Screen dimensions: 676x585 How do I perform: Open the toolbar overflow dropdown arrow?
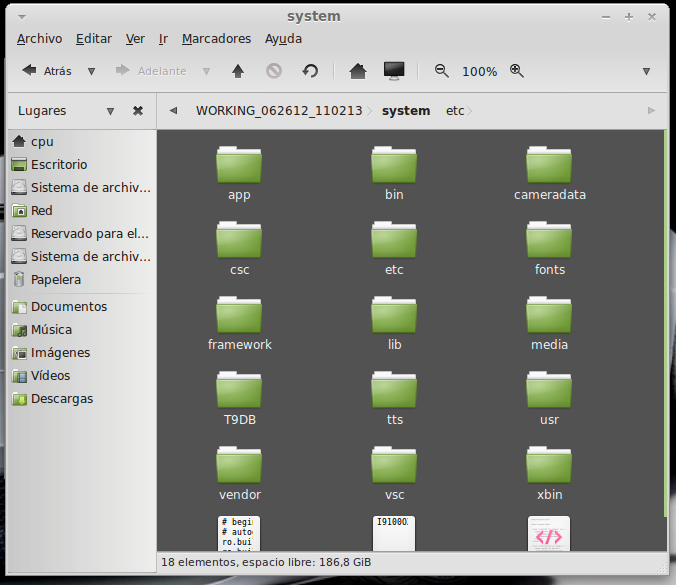point(646,71)
